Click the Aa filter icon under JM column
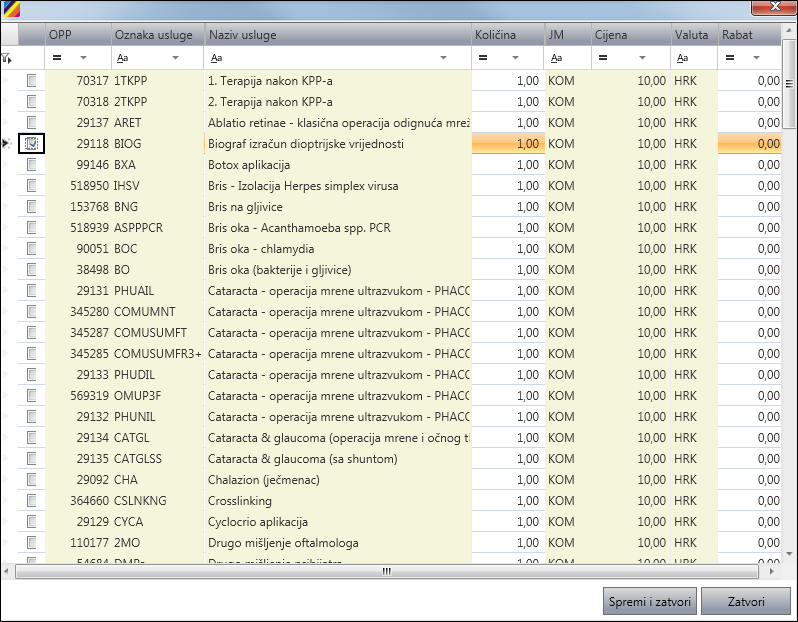This screenshot has width=798, height=622. point(556,58)
